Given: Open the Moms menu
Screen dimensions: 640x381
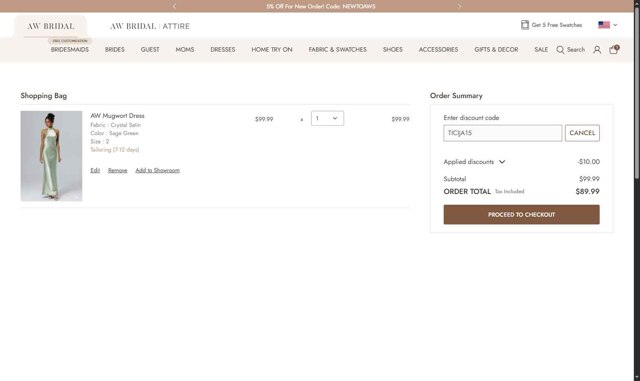Looking at the screenshot, I should pyautogui.click(x=185, y=49).
